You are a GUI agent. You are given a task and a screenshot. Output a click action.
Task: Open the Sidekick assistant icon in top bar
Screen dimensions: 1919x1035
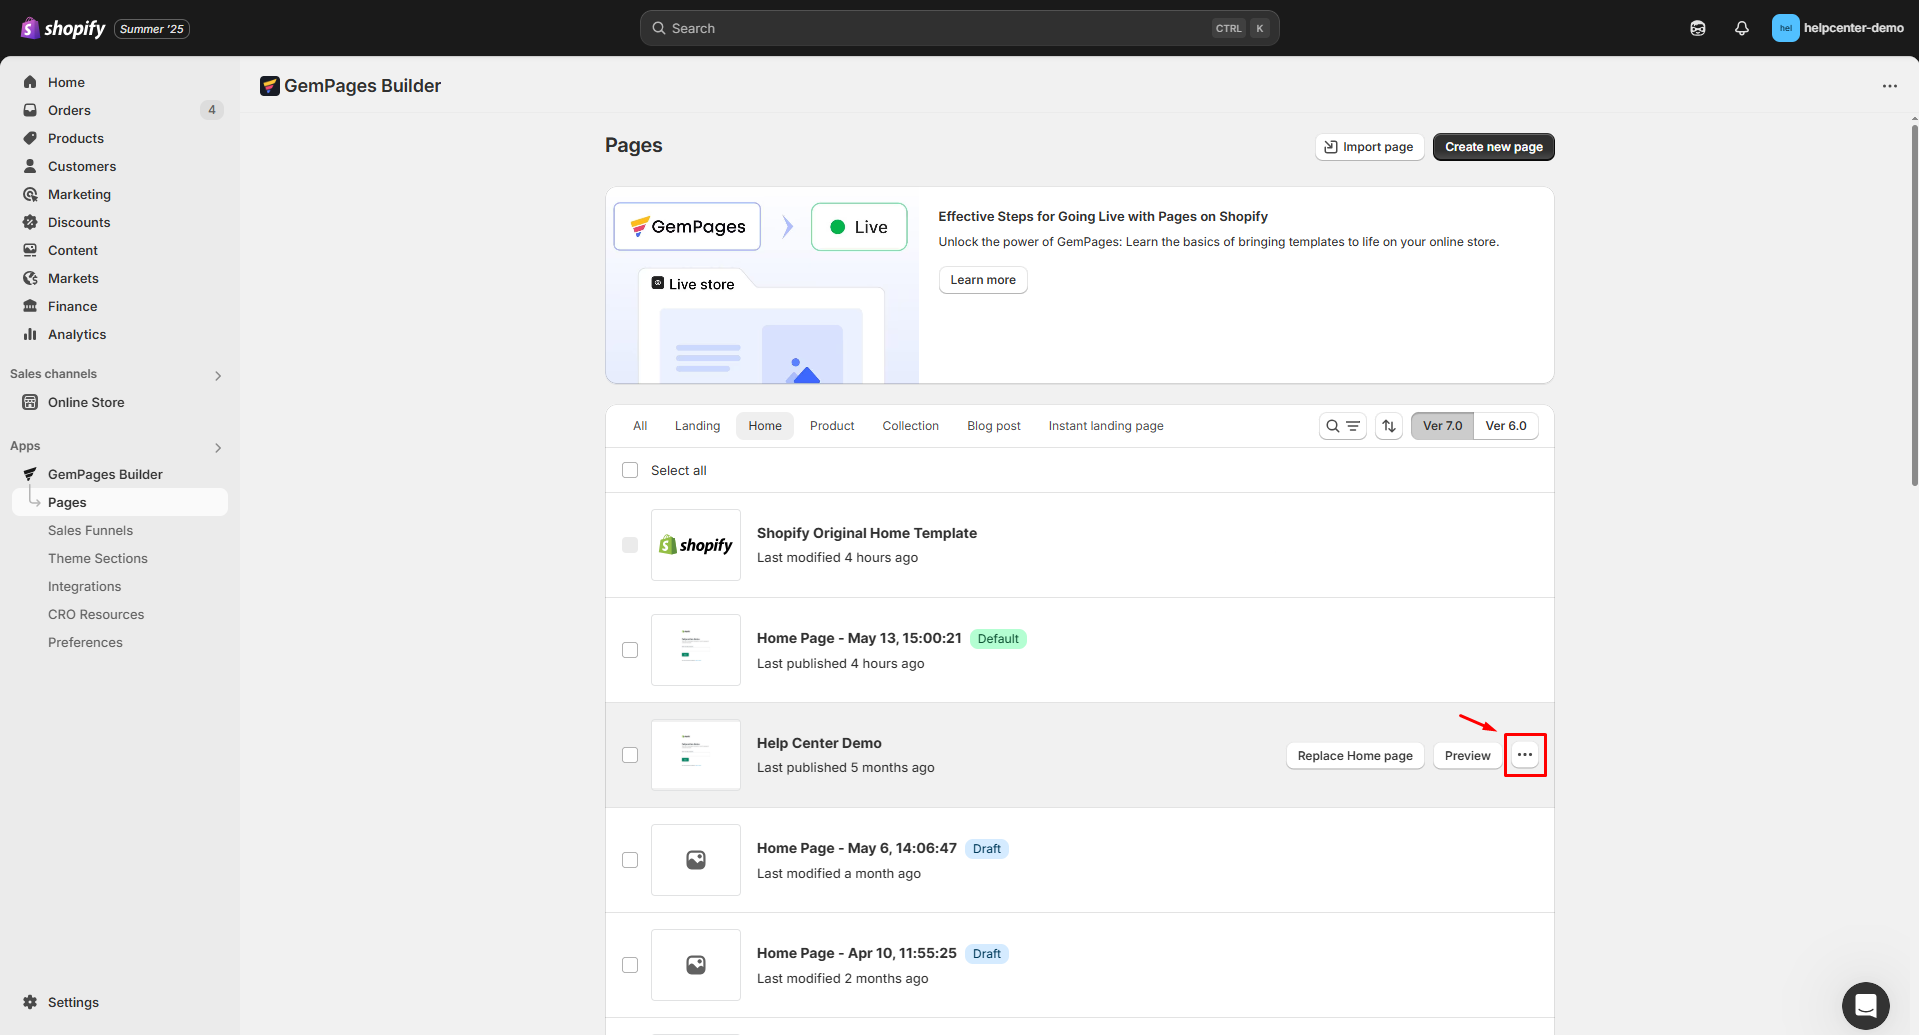click(x=1697, y=28)
